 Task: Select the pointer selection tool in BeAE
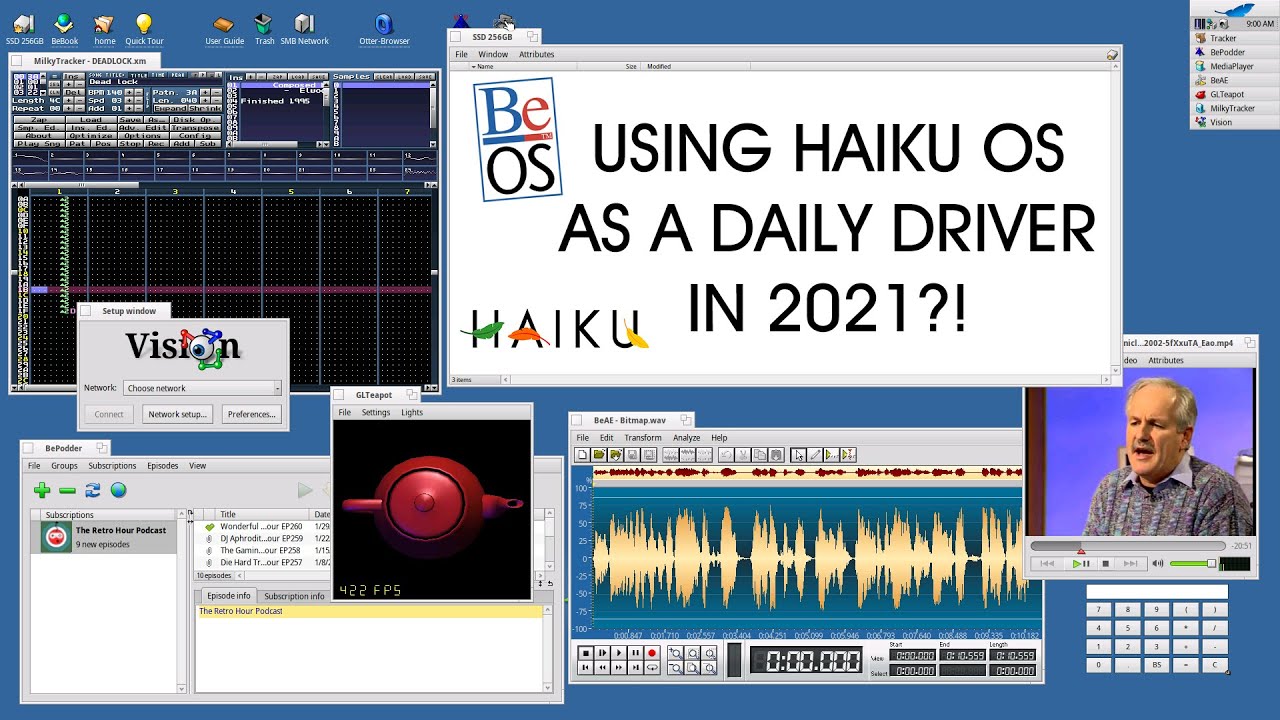798,455
